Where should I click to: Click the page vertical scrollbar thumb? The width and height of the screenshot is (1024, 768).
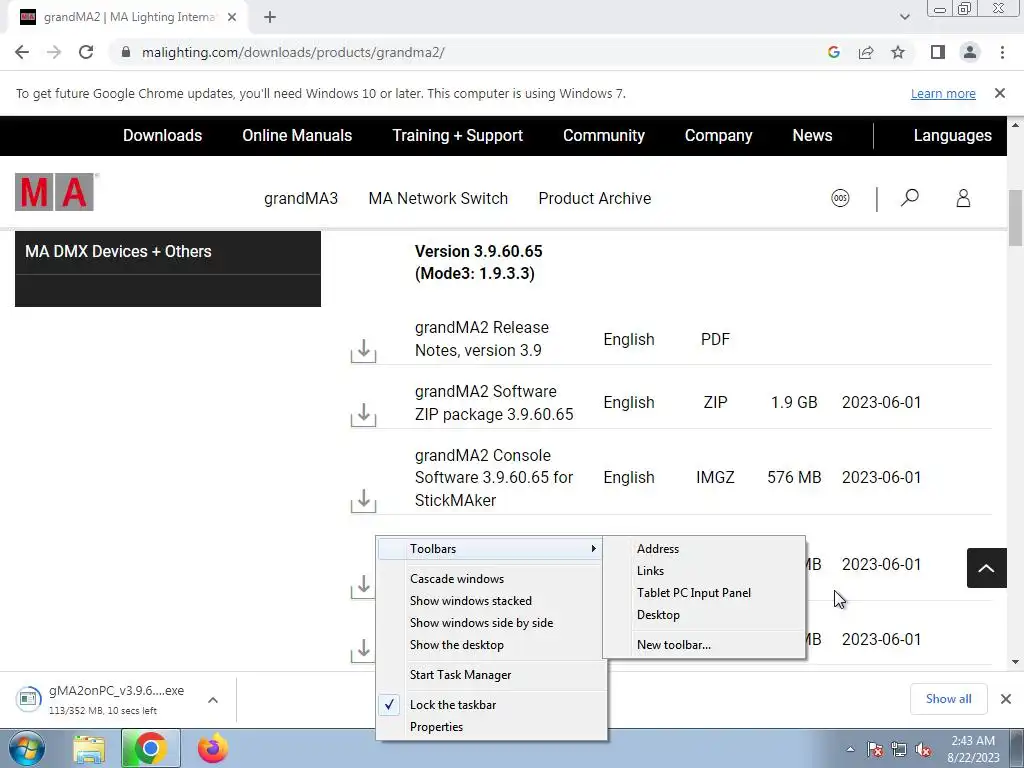pyautogui.click(x=1016, y=217)
